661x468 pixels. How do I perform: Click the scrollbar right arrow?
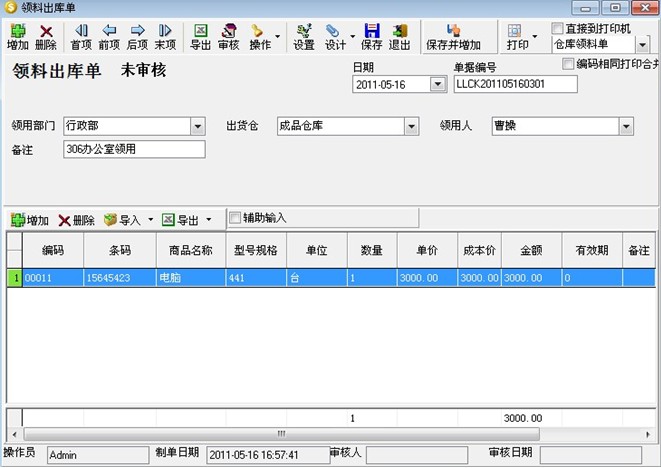(x=648, y=434)
